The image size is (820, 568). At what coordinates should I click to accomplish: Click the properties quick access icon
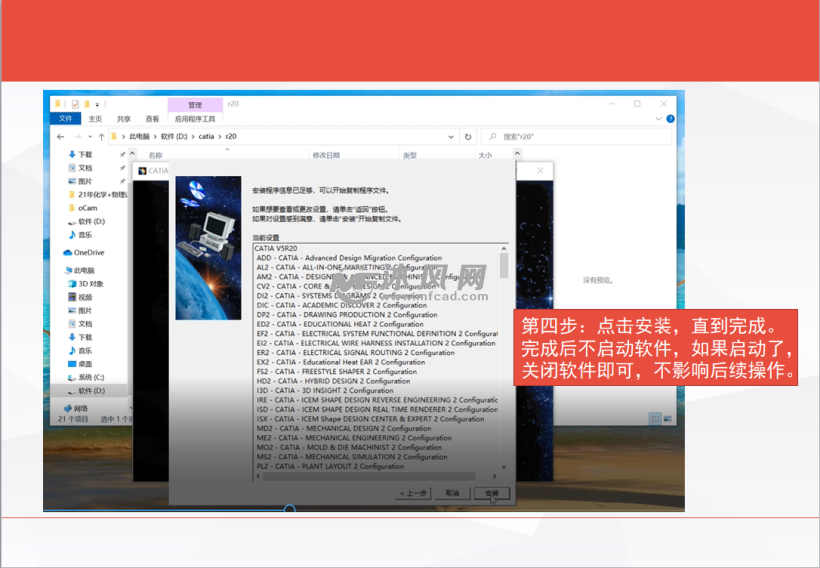(x=75, y=104)
